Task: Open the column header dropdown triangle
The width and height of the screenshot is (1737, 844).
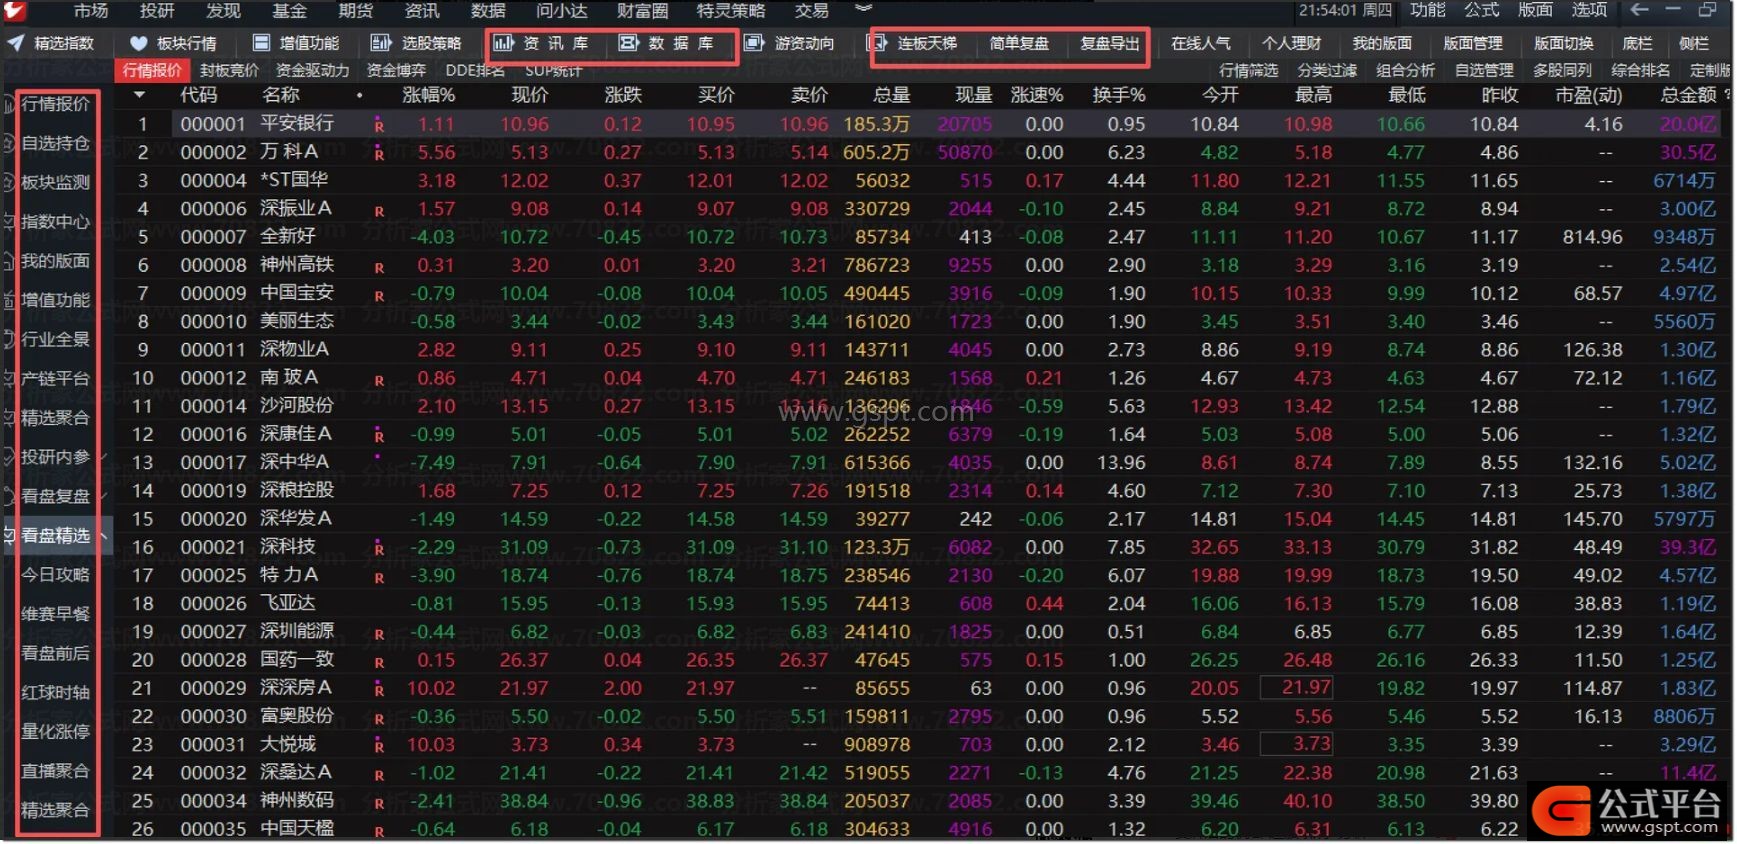Action: pos(139,95)
